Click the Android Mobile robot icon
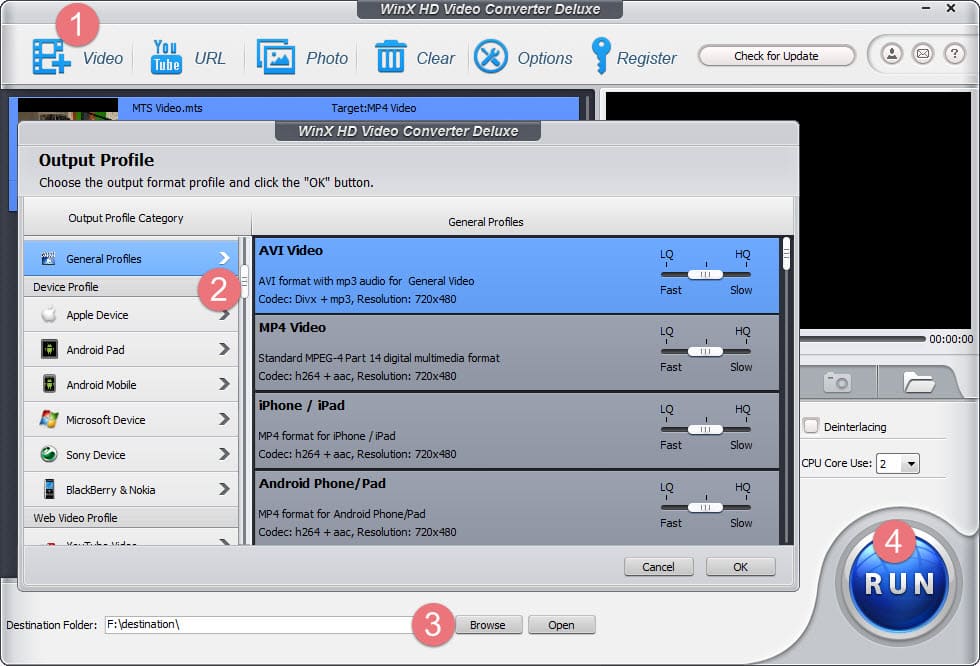This screenshot has height=666, width=980. [49, 384]
